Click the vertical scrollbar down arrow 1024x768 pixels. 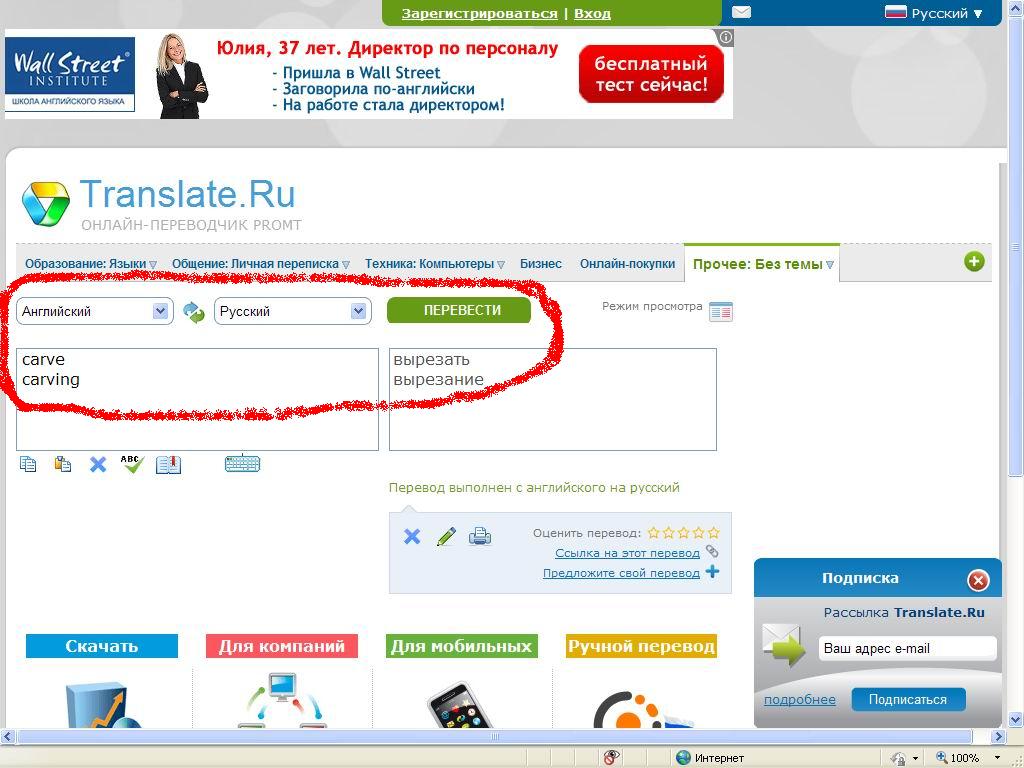tap(1016, 720)
